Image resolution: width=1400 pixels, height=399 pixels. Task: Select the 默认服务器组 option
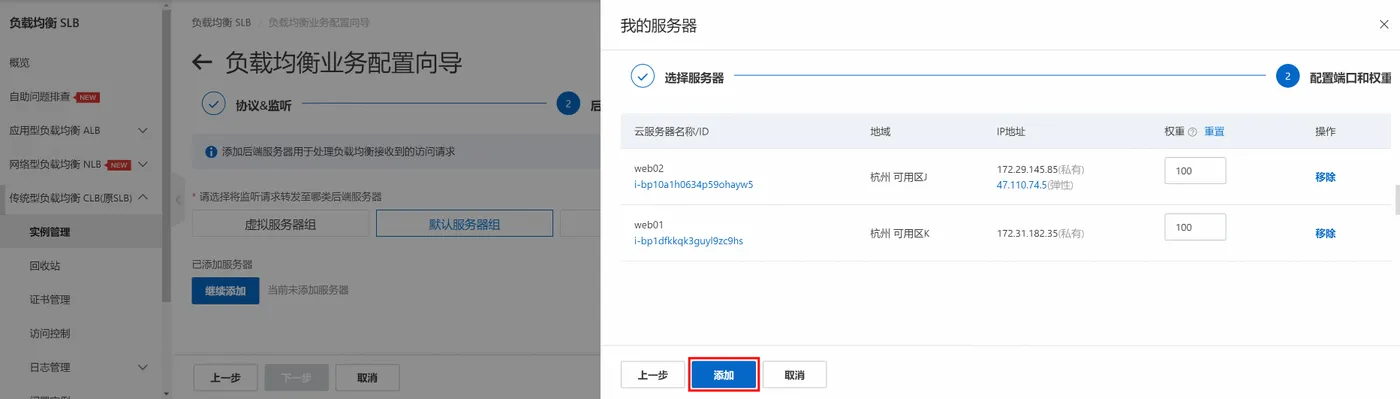464,224
